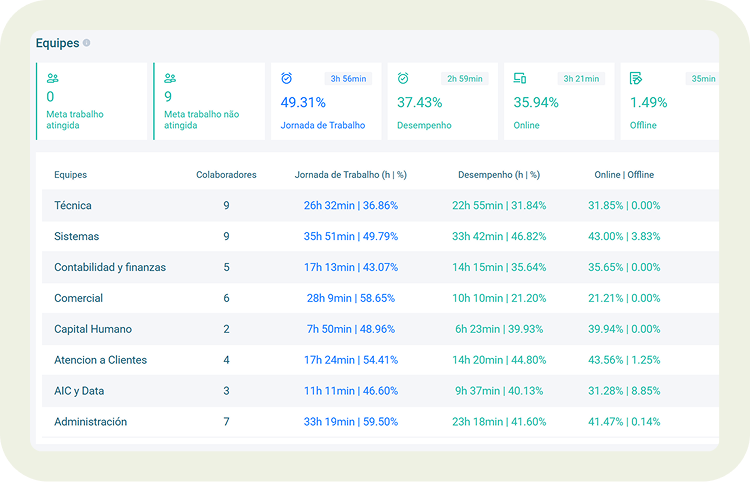Select Atencion a Clientes team

coord(100,360)
